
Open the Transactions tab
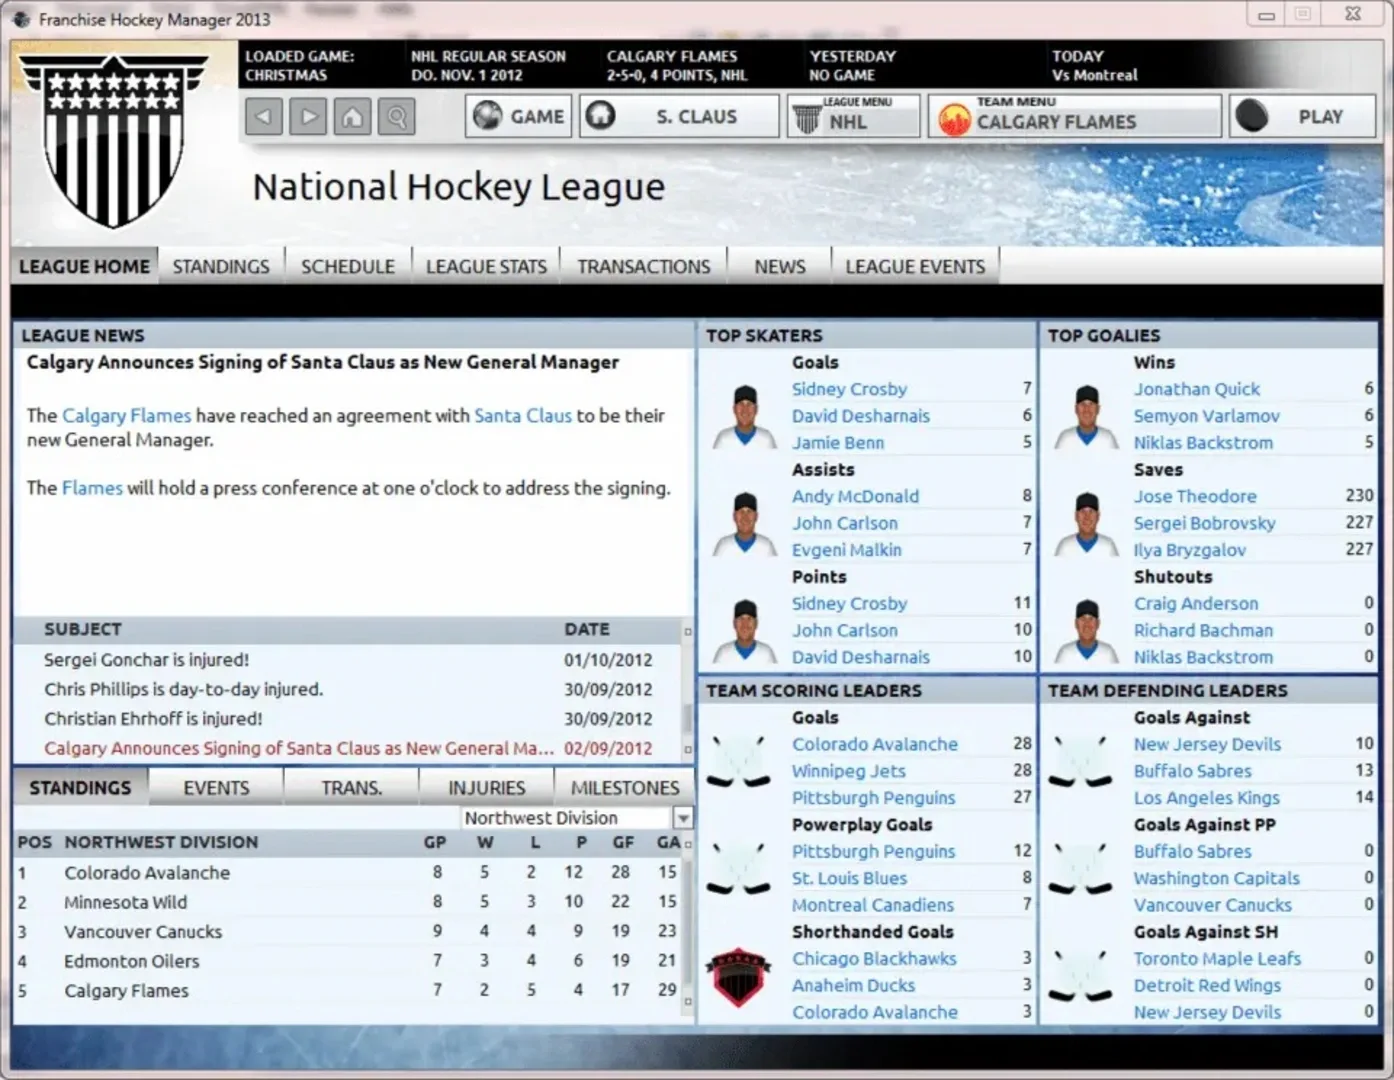[643, 267]
